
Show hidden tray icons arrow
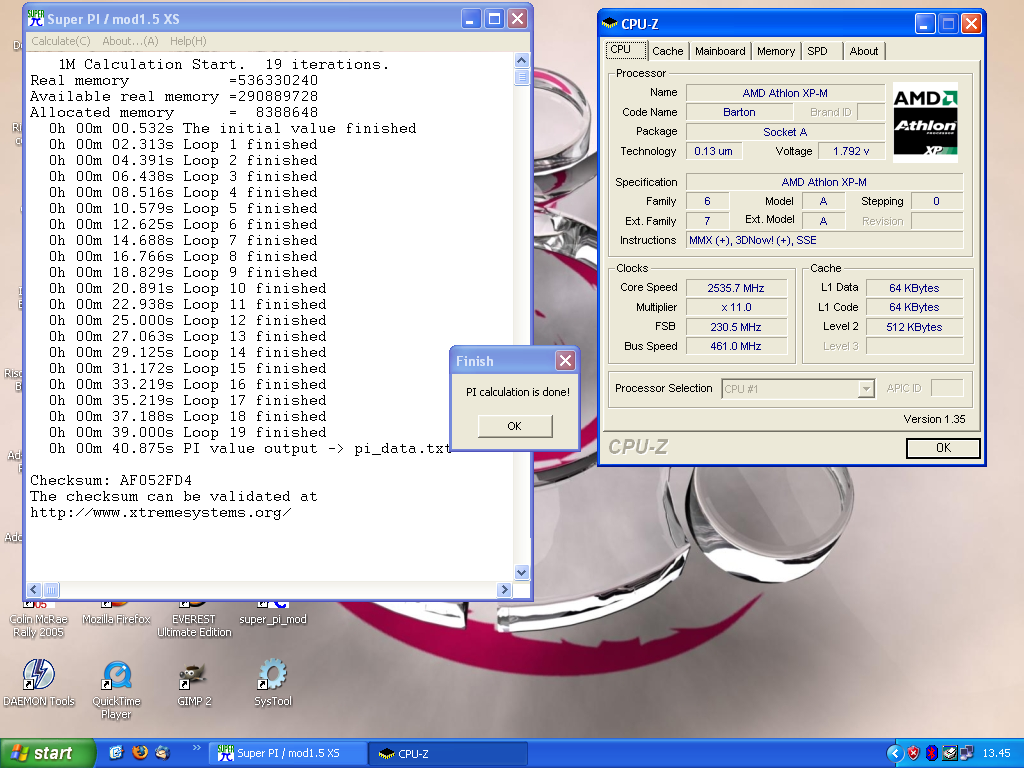coord(895,754)
